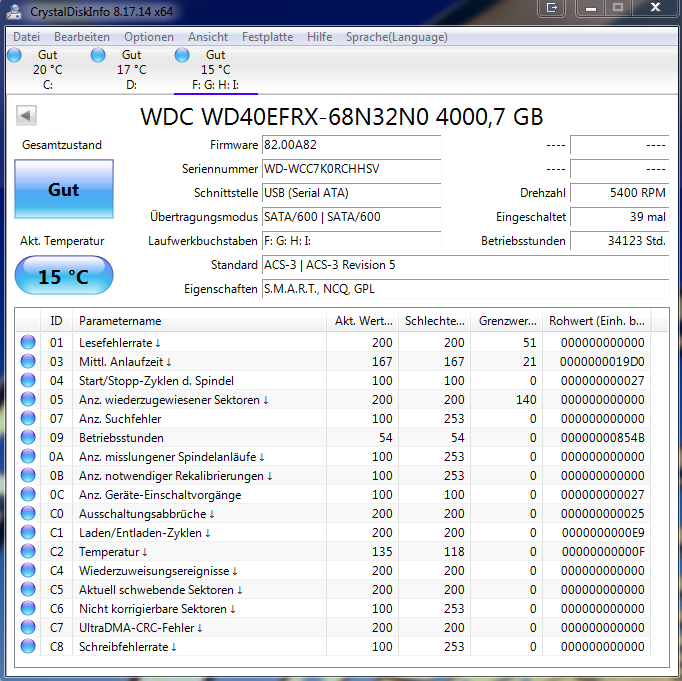Select drive D: with 17 °C
Screen dimensions: 682x681
point(131,70)
